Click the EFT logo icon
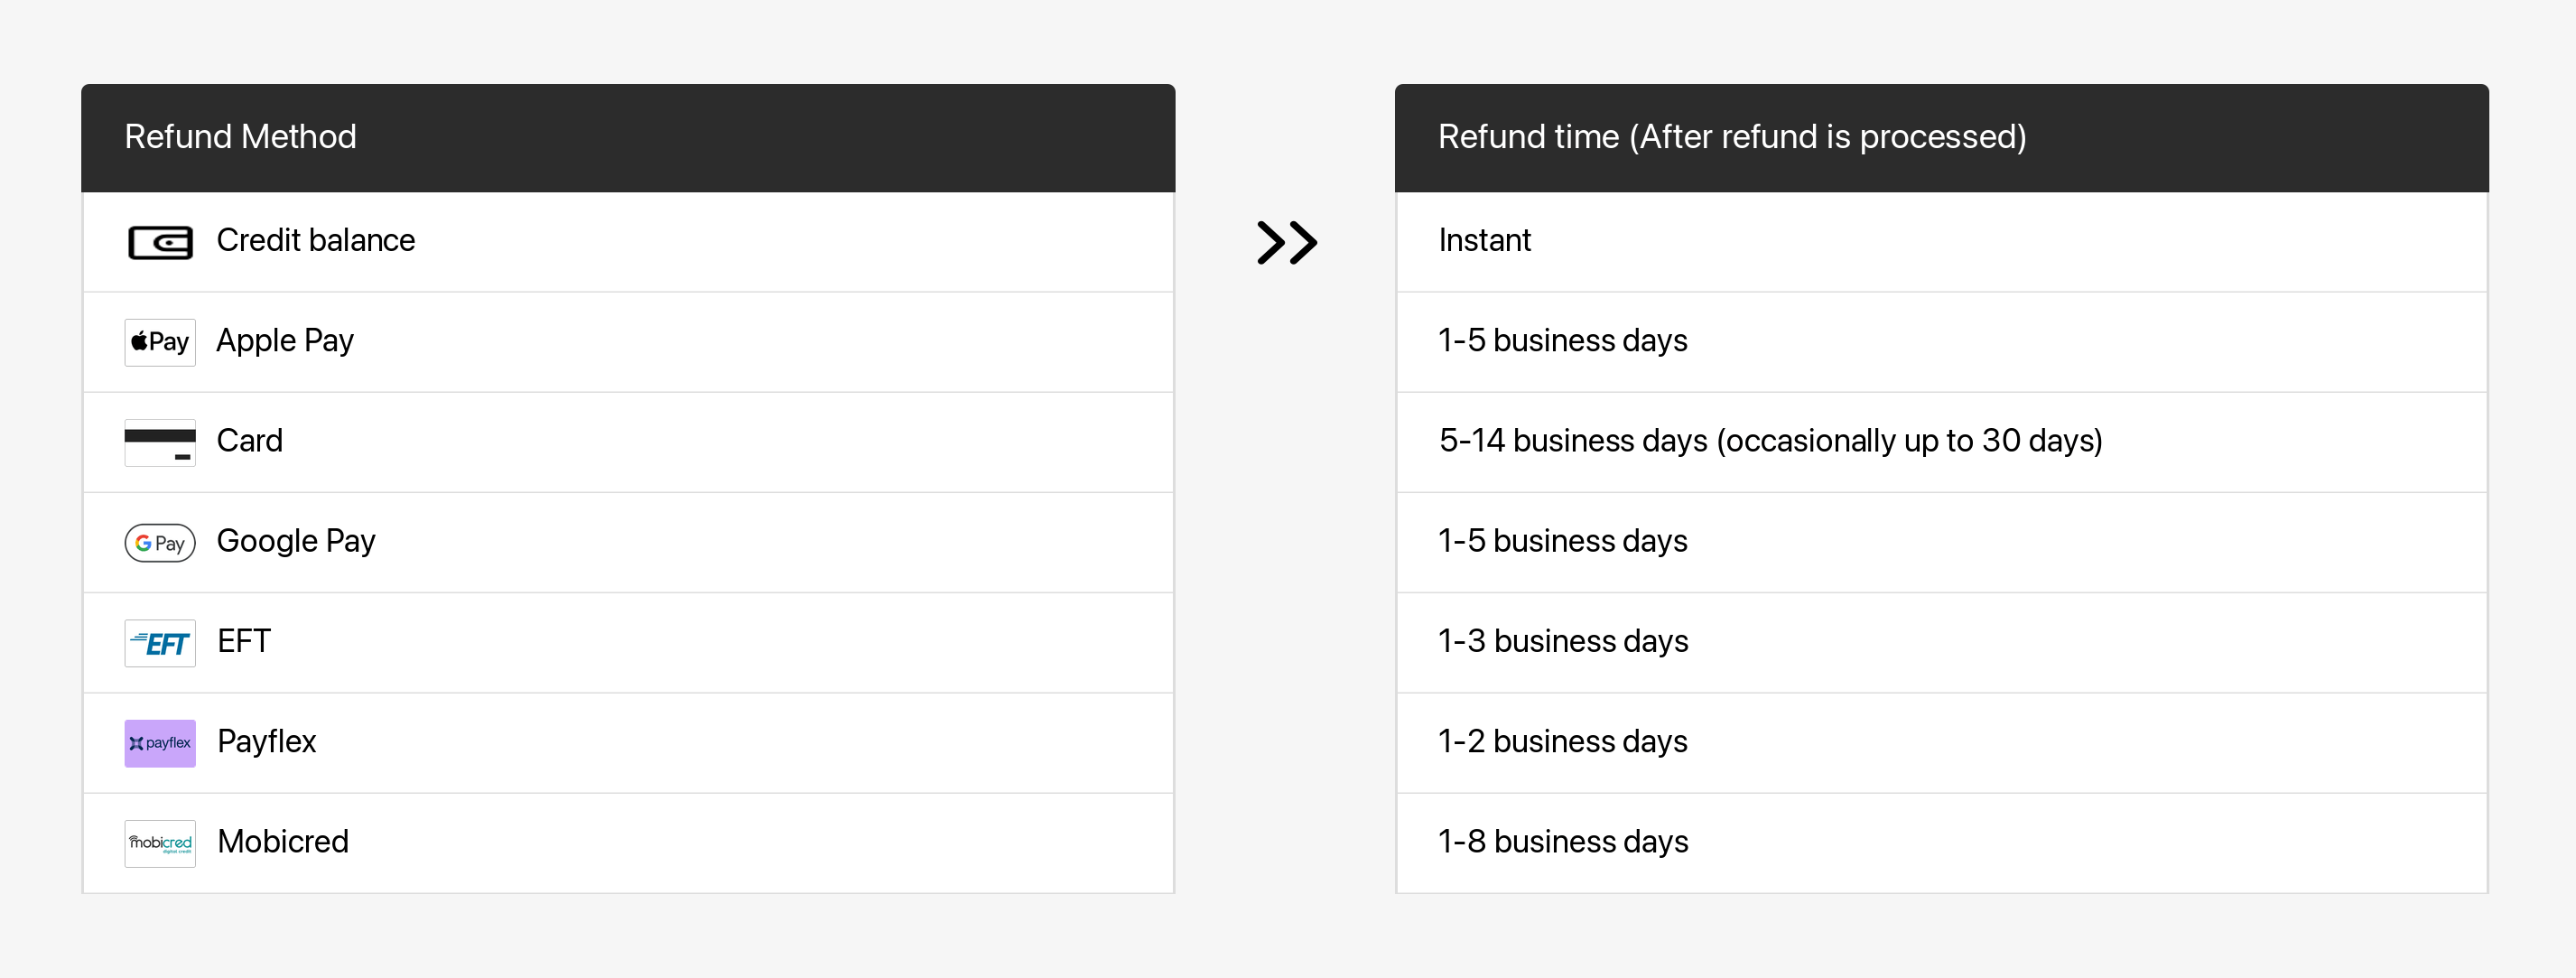2576x978 pixels. (160, 643)
